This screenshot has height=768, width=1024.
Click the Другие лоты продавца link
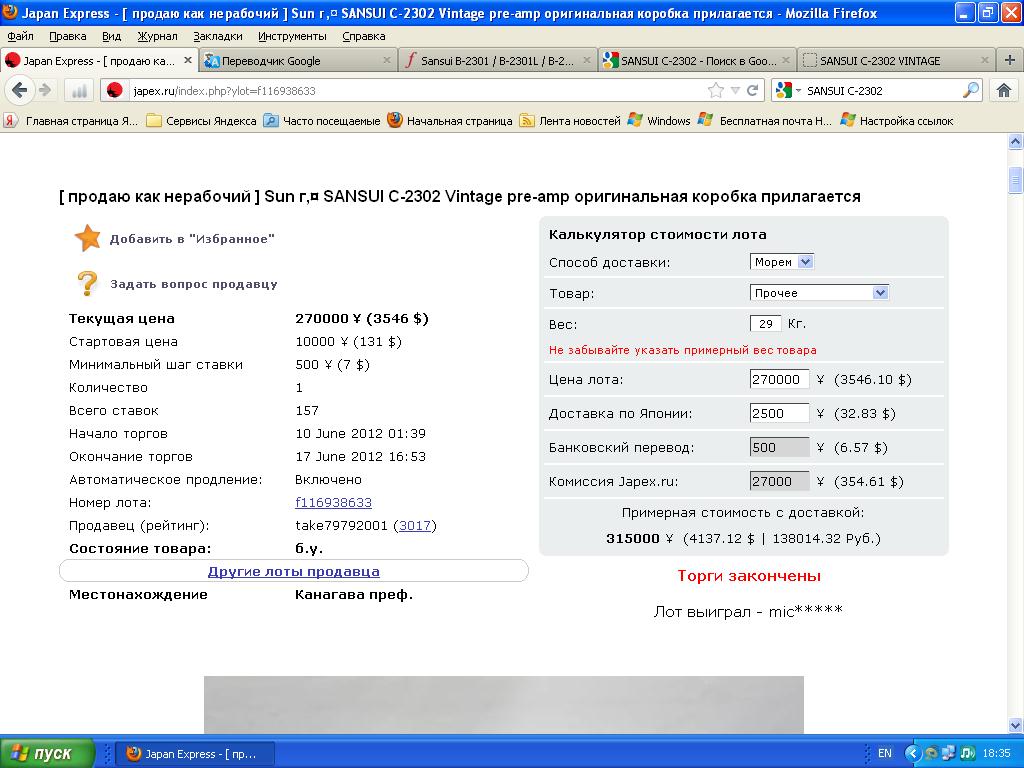[x=293, y=571]
